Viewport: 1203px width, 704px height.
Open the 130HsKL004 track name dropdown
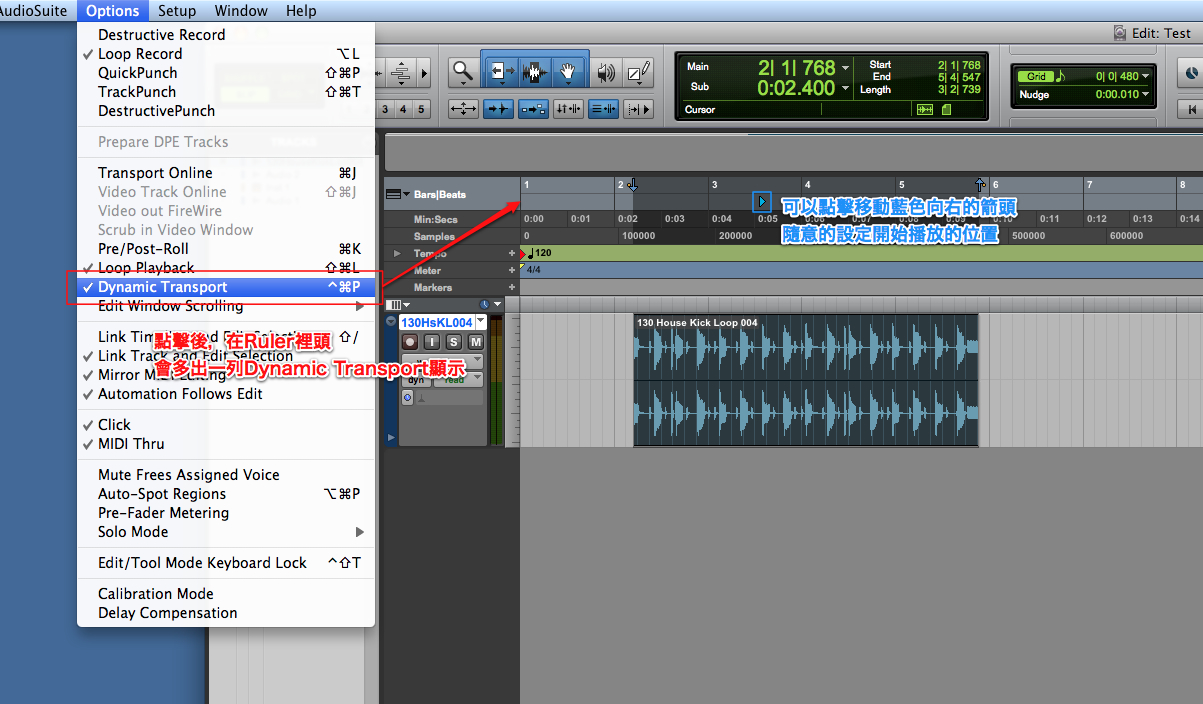(479, 321)
